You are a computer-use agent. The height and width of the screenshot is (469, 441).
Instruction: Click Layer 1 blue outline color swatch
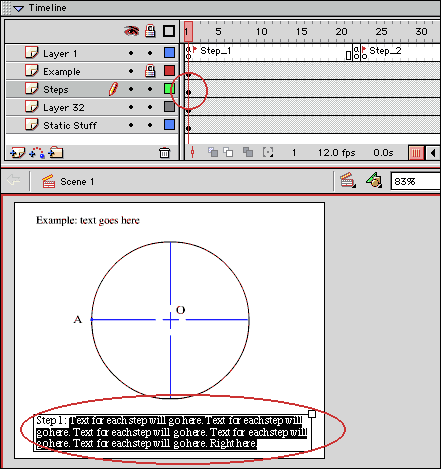[x=169, y=53]
